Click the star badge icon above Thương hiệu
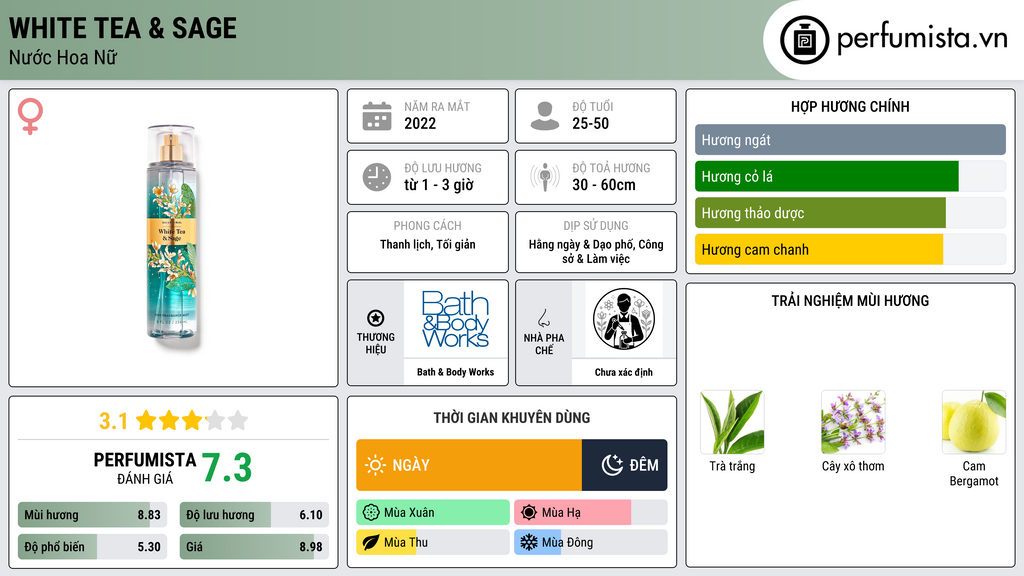This screenshot has height=576, width=1024. (x=376, y=318)
